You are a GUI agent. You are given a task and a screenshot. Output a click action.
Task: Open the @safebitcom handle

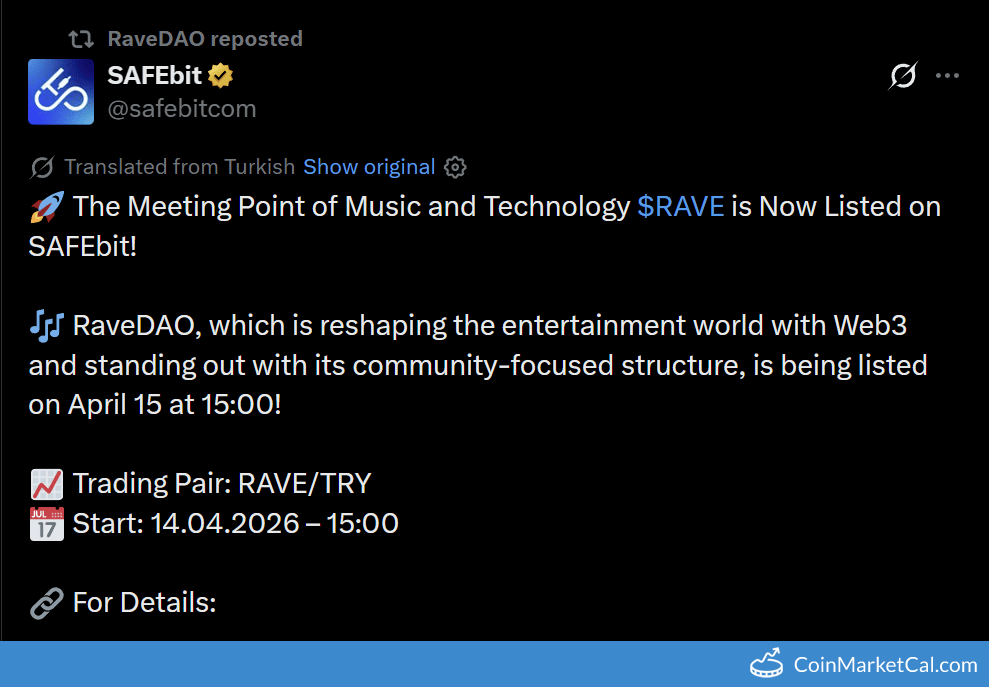point(181,108)
